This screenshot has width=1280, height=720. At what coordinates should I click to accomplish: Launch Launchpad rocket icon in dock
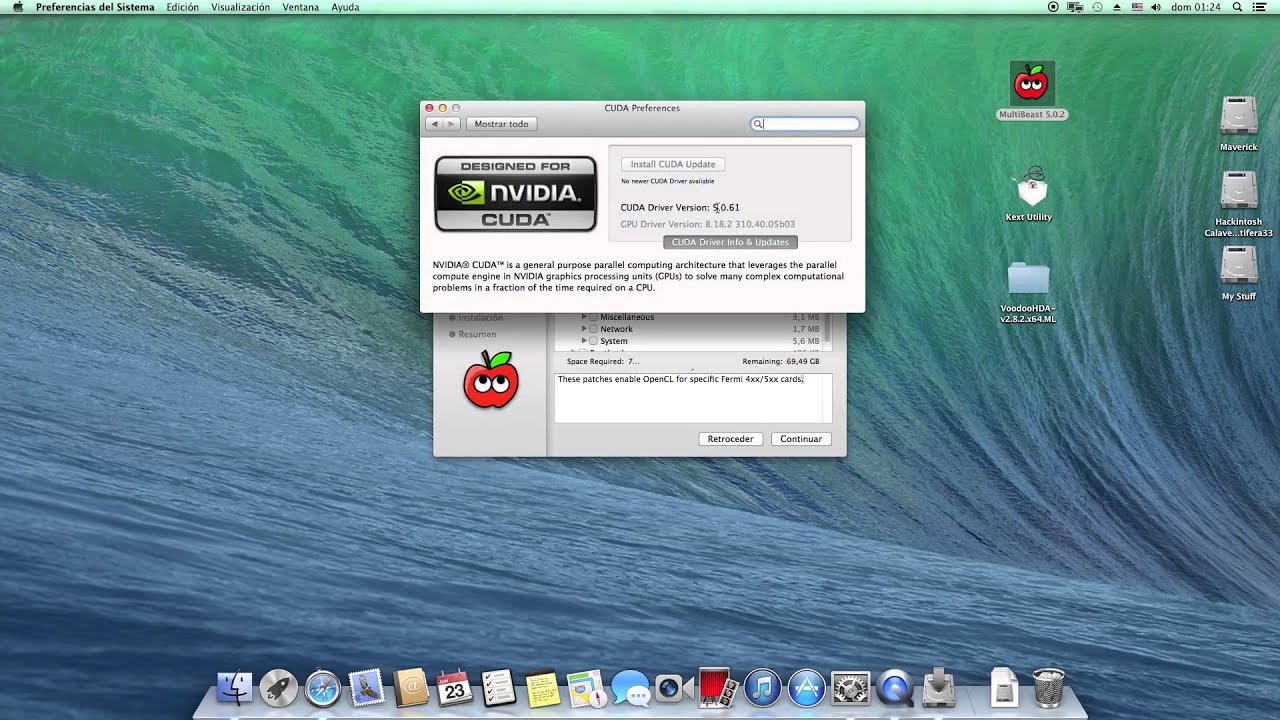click(x=278, y=687)
